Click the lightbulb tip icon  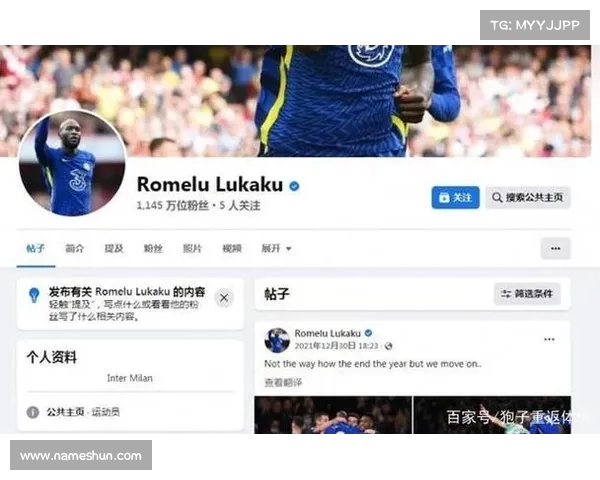(34, 295)
